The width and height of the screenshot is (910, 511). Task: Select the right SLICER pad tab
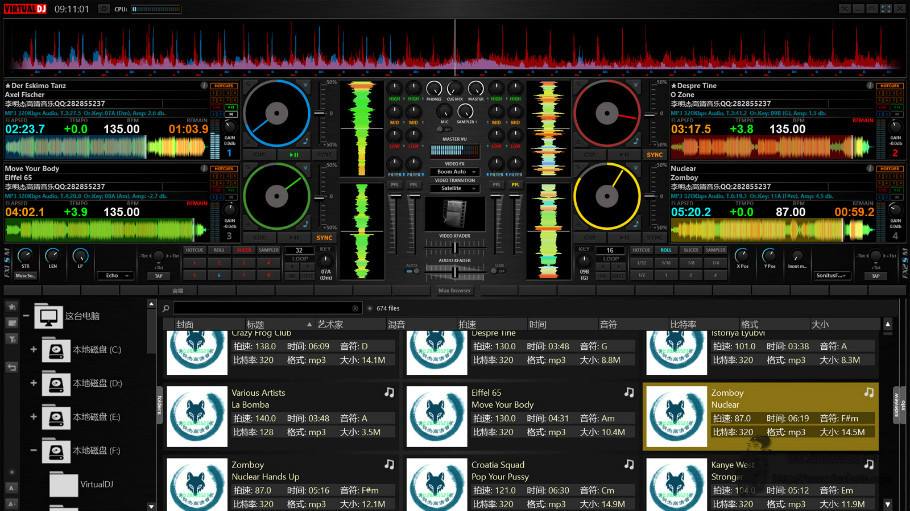coord(691,250)
